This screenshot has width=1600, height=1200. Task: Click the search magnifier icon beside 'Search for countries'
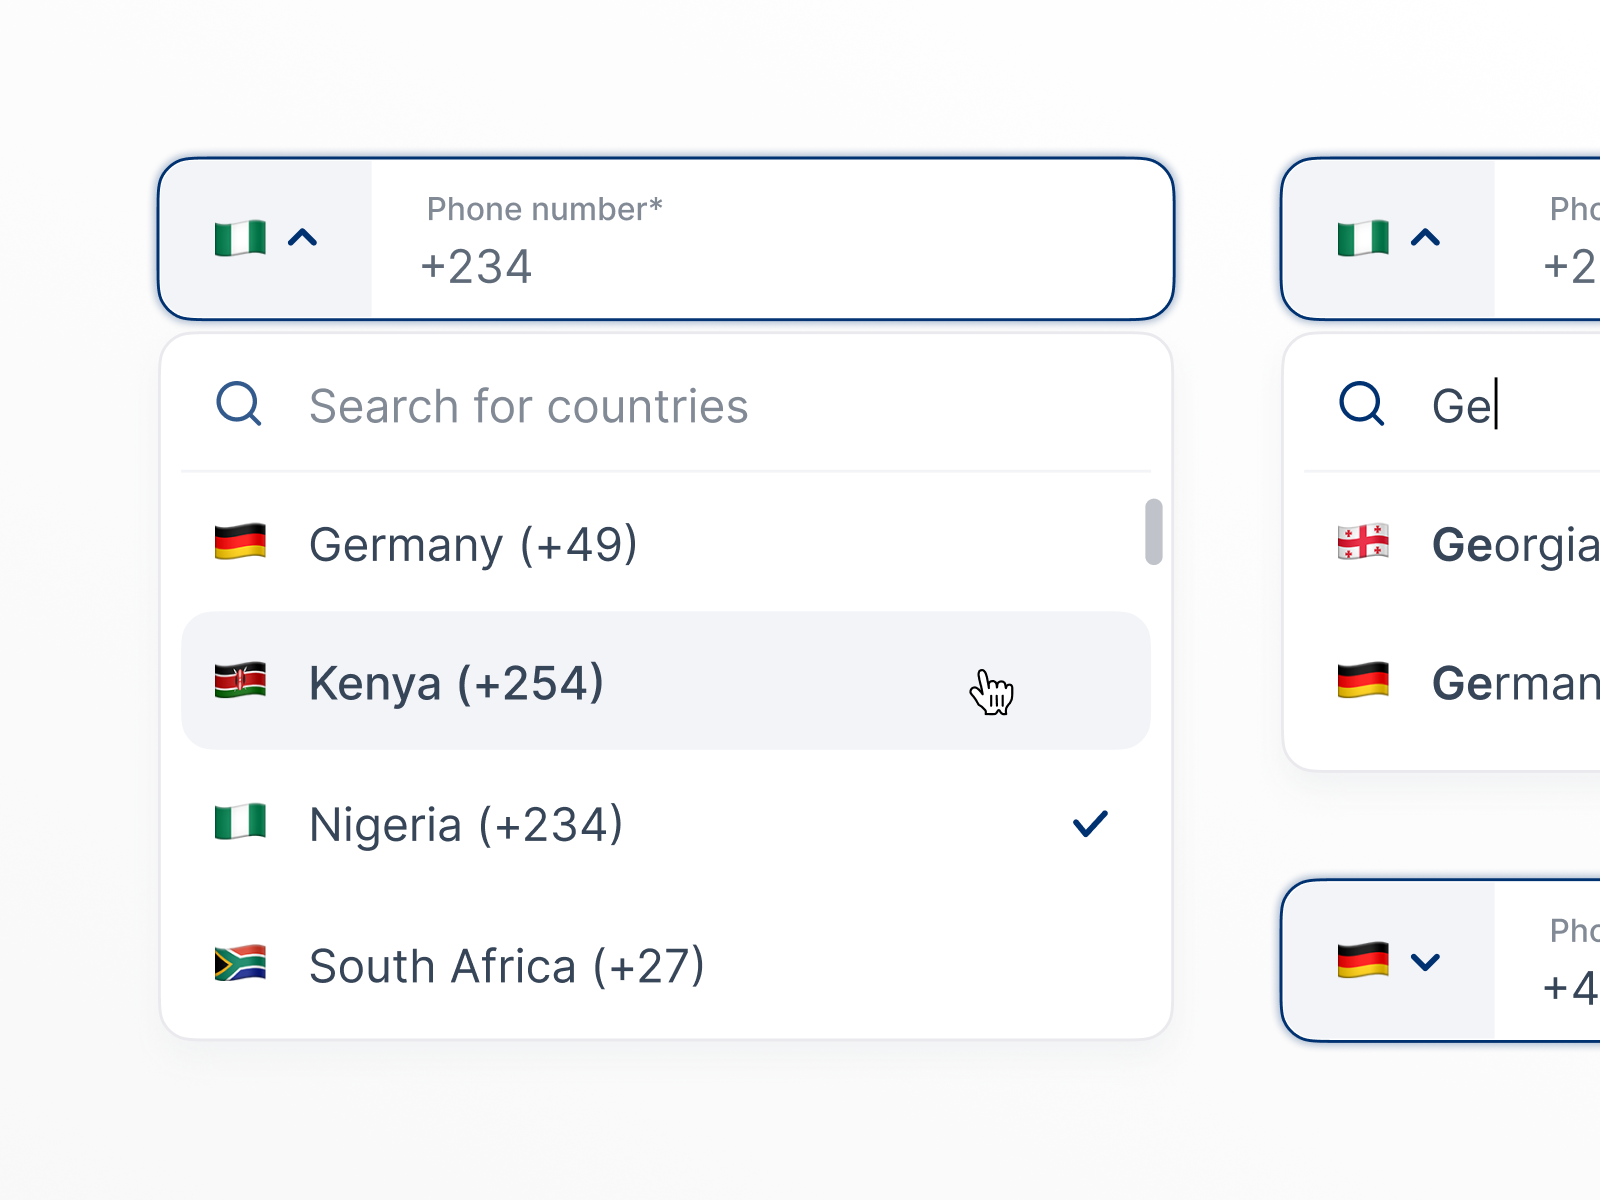click(x=239, y=405)
